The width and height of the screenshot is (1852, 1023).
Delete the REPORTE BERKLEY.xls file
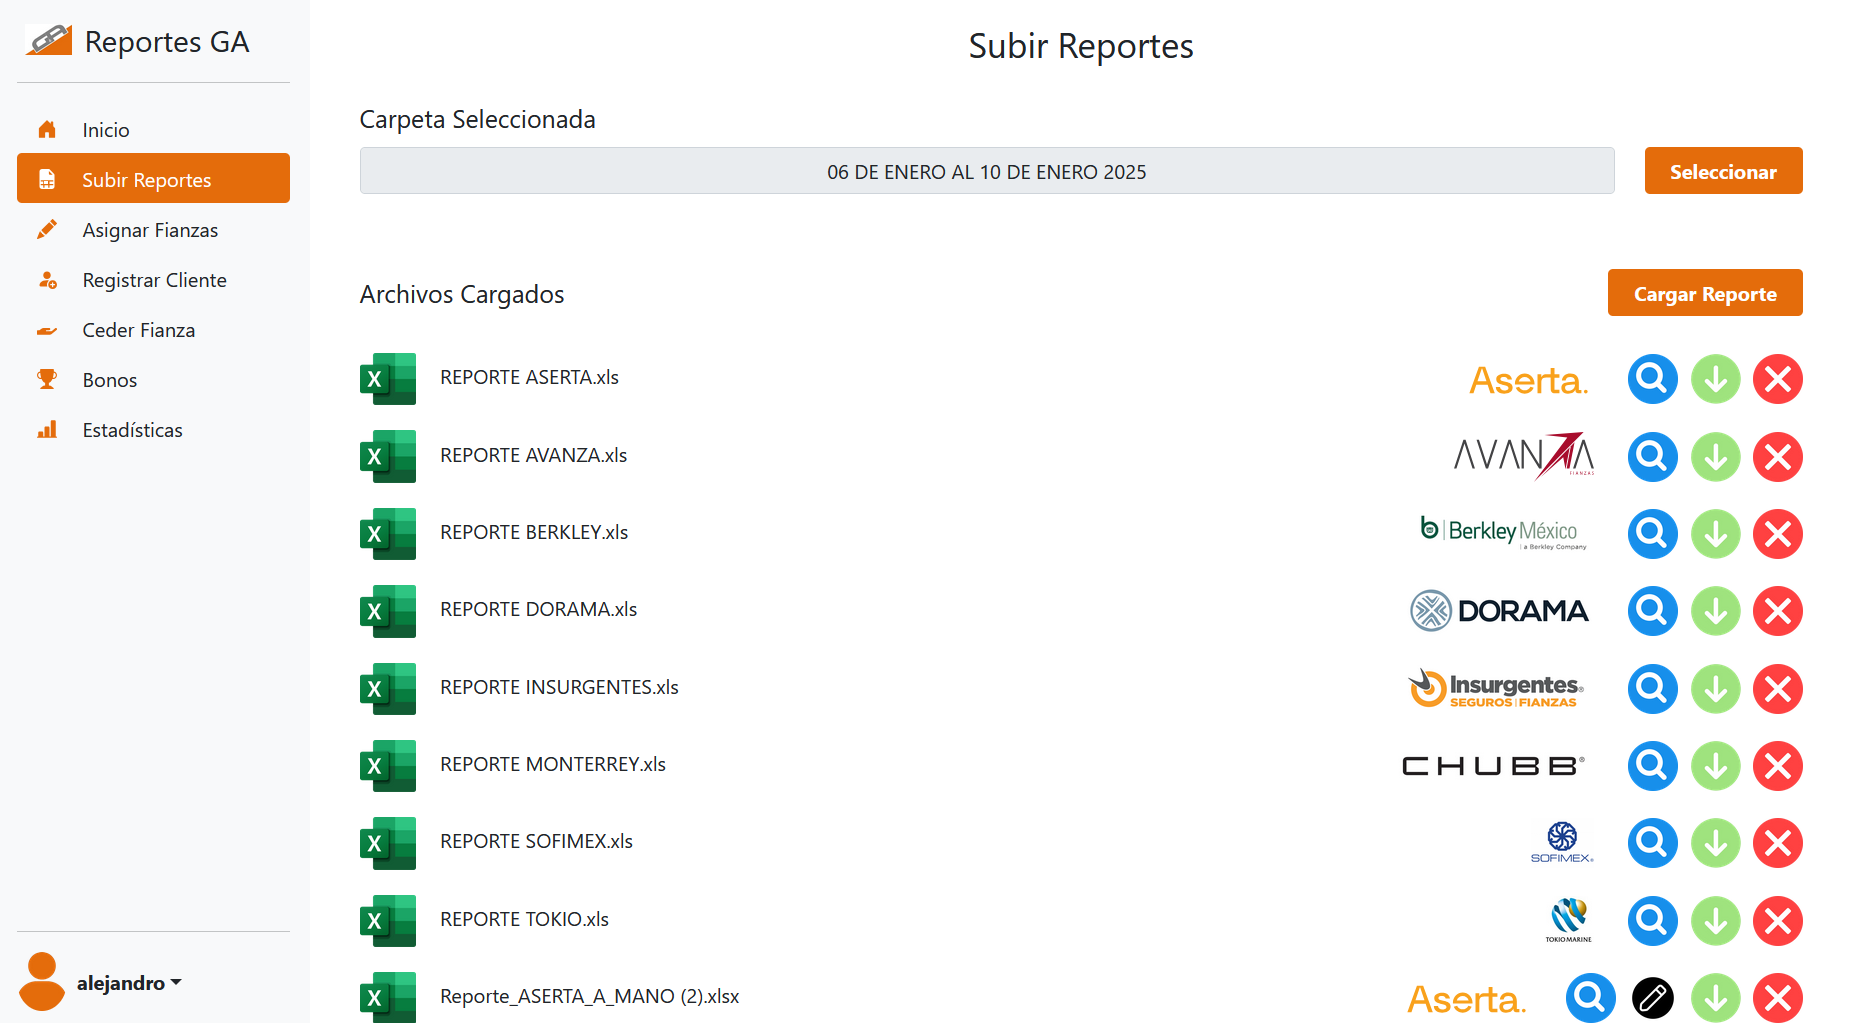[1777, 534]
